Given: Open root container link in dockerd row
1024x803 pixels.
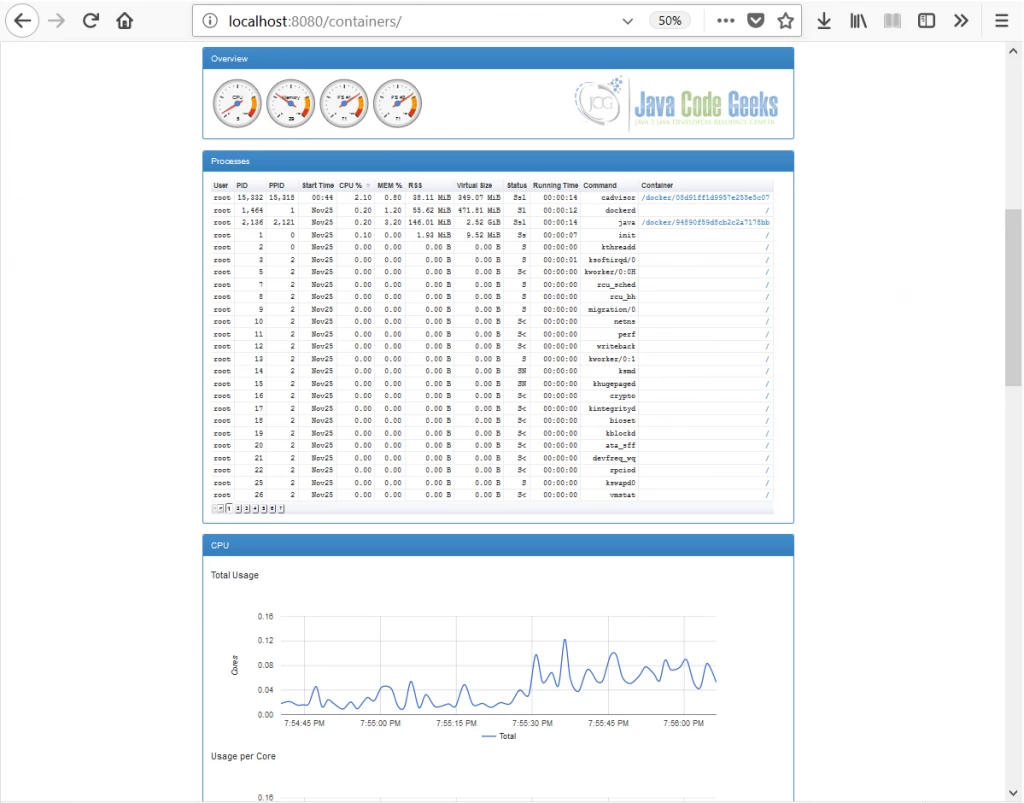Looking at the screenshot, I should pos(767,210).
